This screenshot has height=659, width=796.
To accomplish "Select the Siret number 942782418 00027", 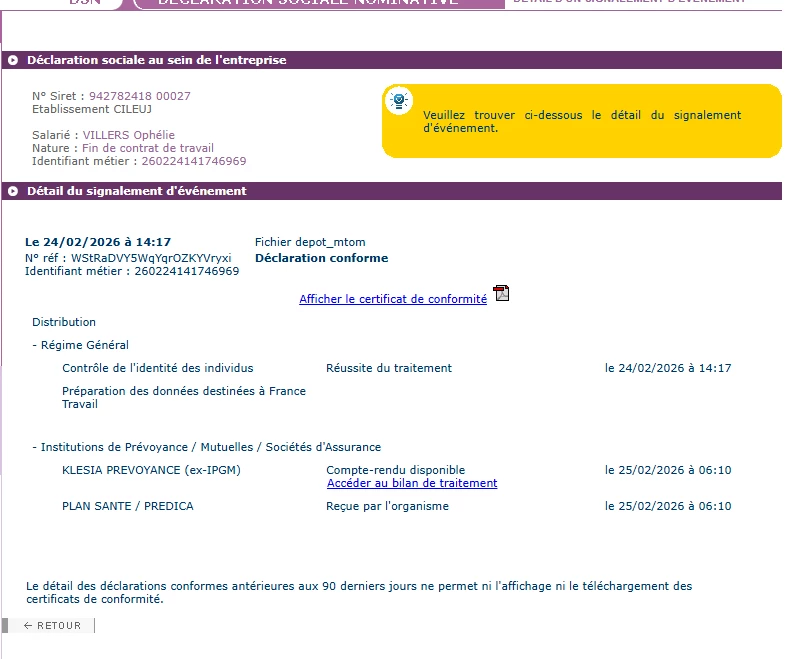I will point(140,96).
